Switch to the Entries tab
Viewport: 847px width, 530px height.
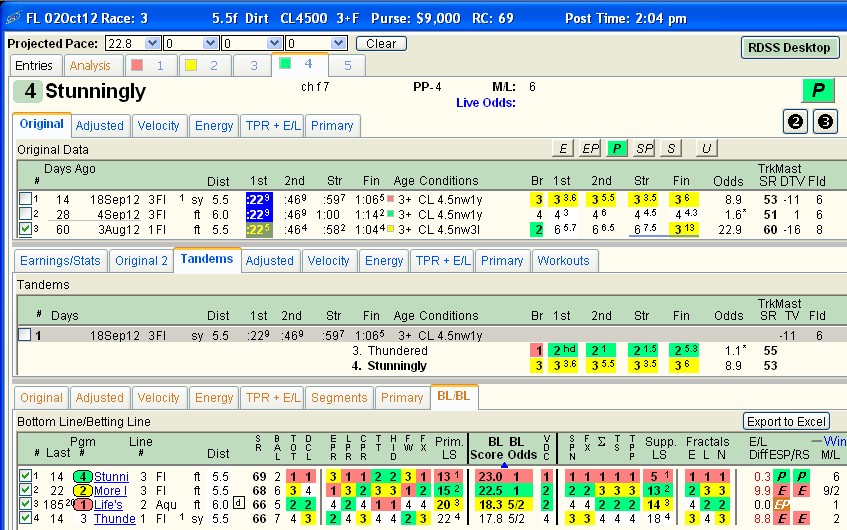[x=34, y=65]
